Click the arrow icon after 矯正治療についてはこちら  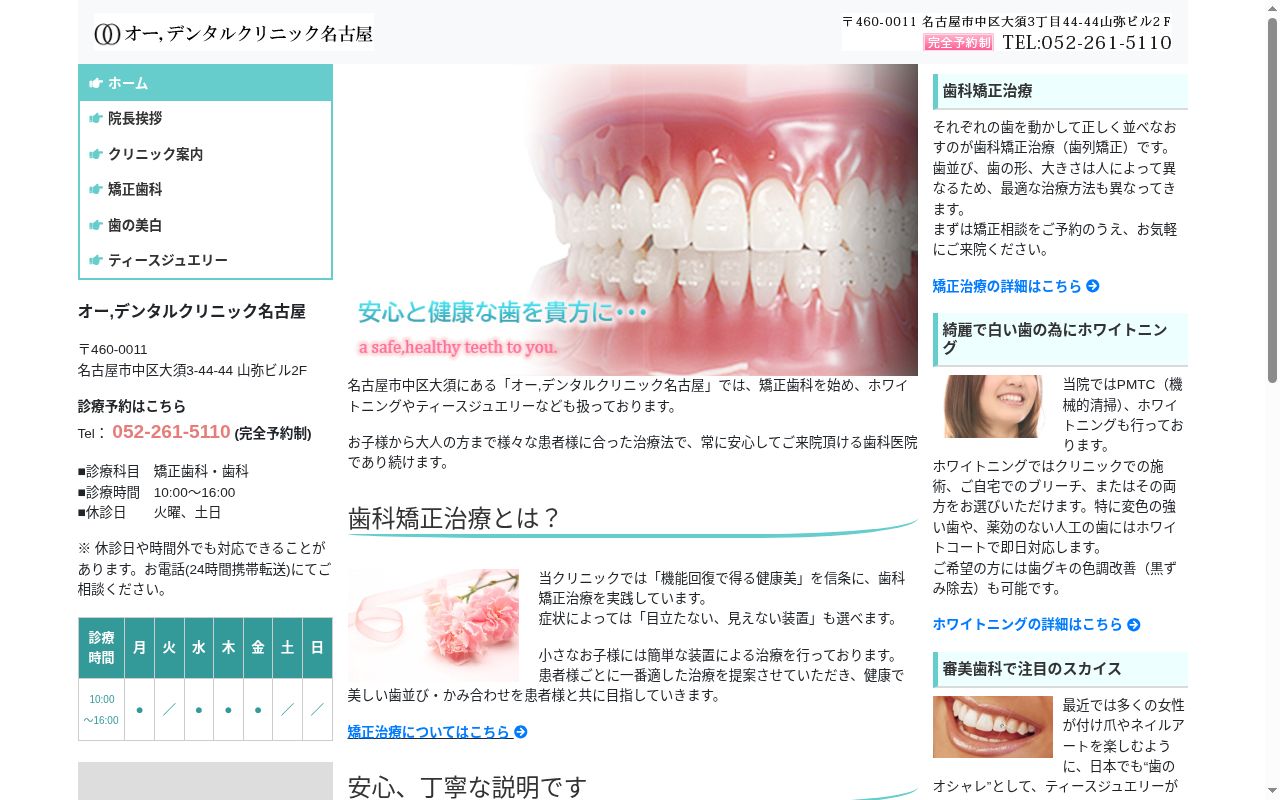tap(521, 732)
